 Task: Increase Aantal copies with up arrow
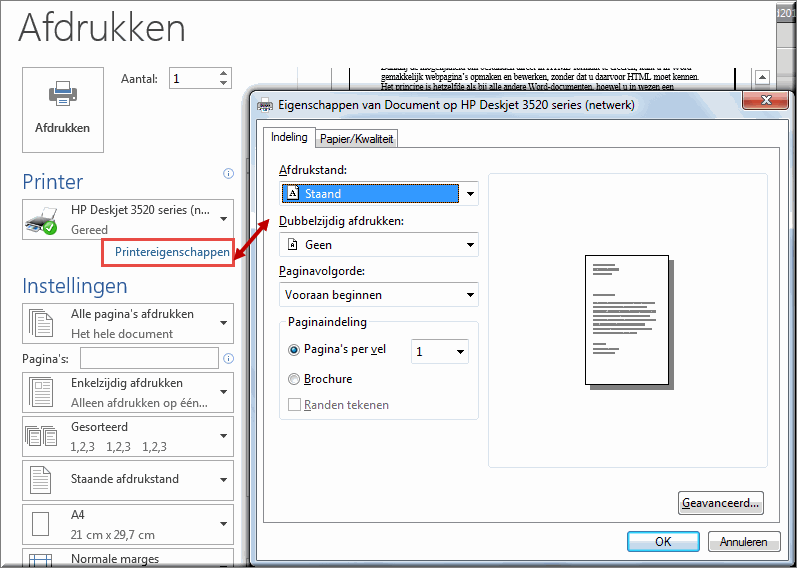click(x=224, y=73)
